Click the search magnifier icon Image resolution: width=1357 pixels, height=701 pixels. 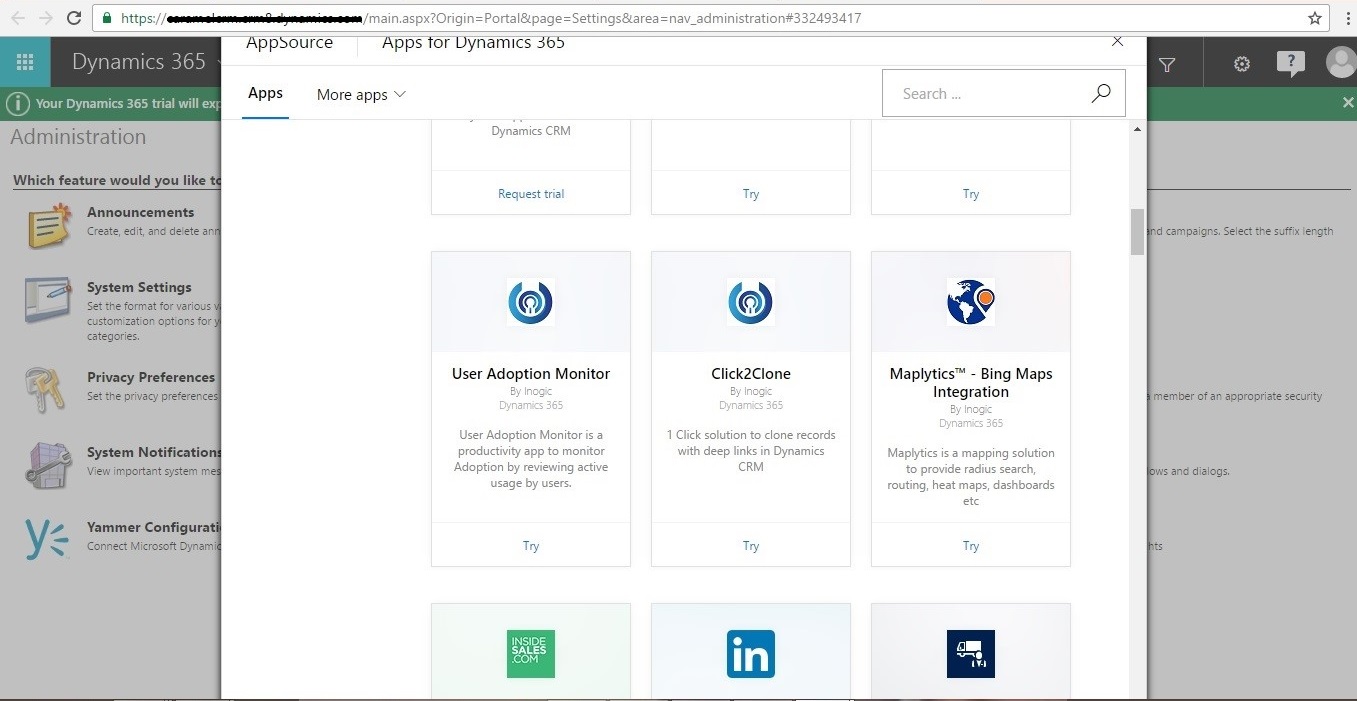[x=1100, y=93]
